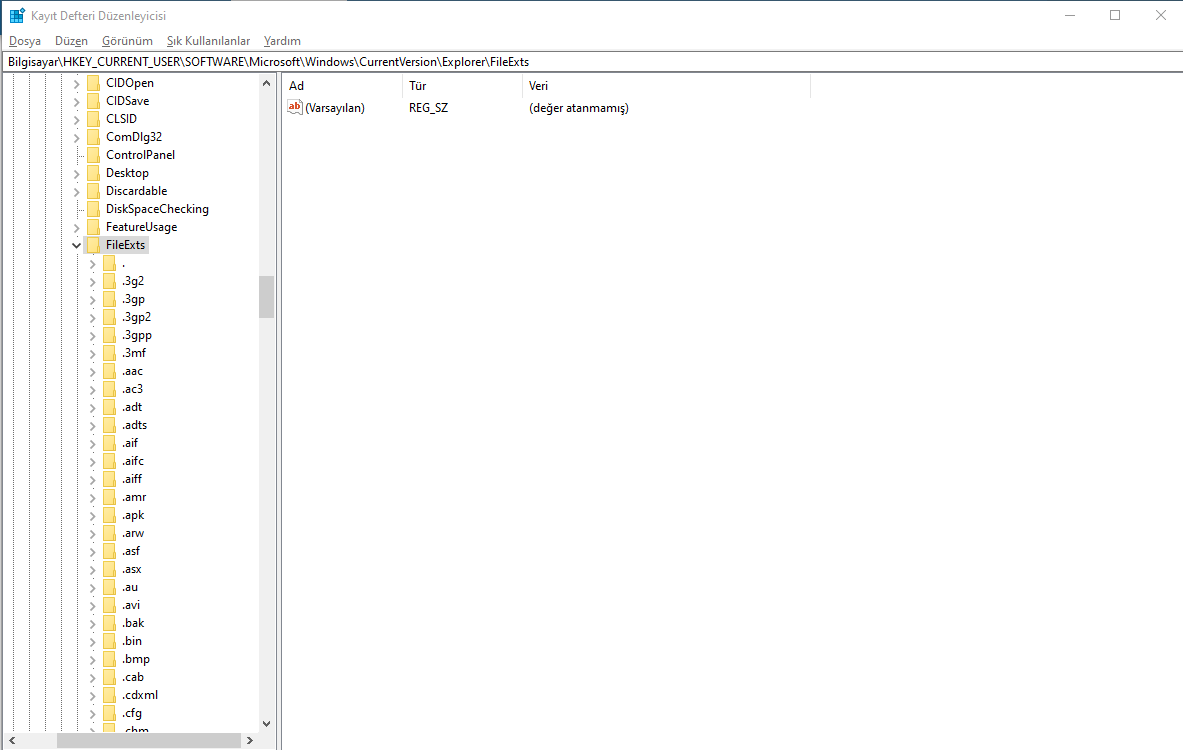The width and height of the screenshot is (1183, 750).
Task: Select the .bin key
Action: 132,641
